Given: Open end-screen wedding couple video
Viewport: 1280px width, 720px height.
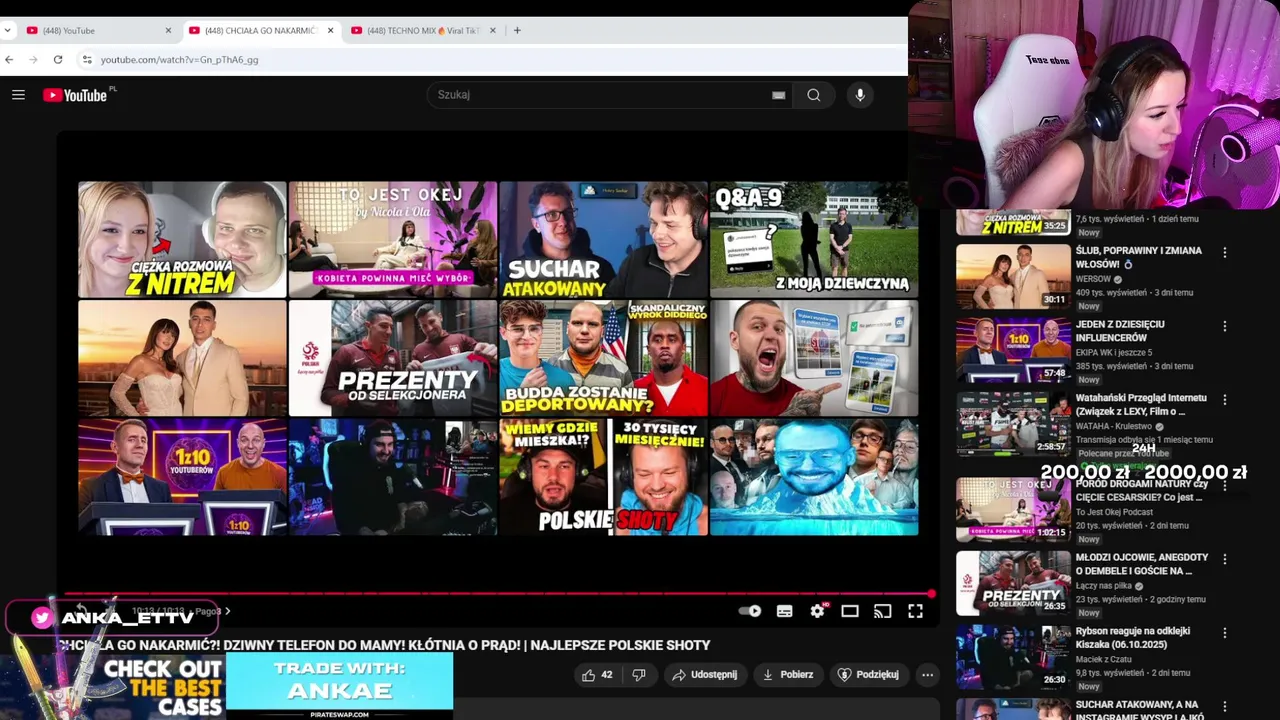Looking at the screenshot, I should click(182, 358).
